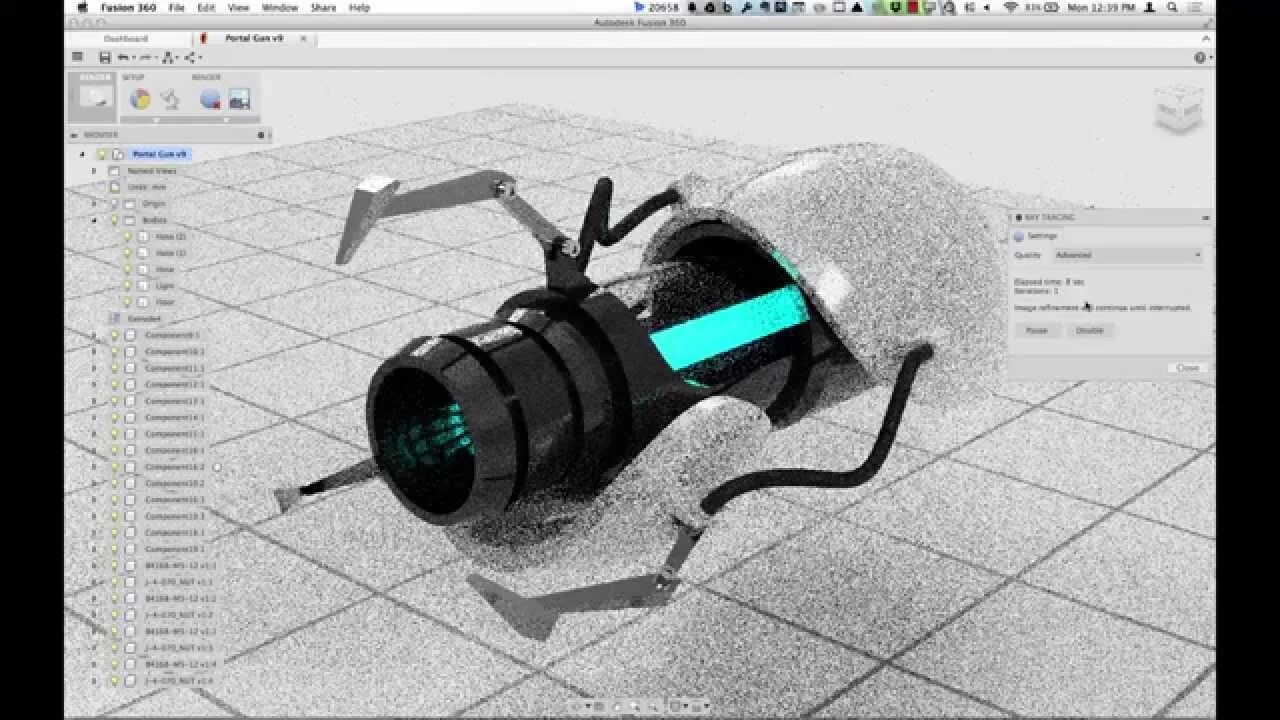Expand Component9:1 in the browser

[x=95, y=335]
